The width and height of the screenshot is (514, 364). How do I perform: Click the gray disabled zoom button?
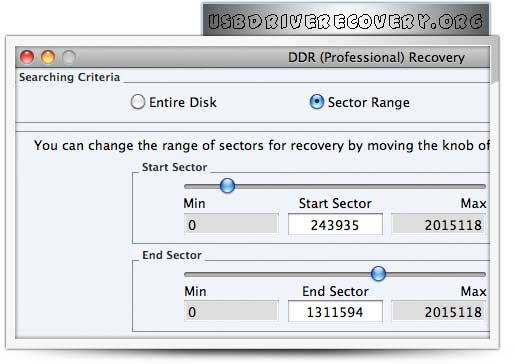[69, 57]
